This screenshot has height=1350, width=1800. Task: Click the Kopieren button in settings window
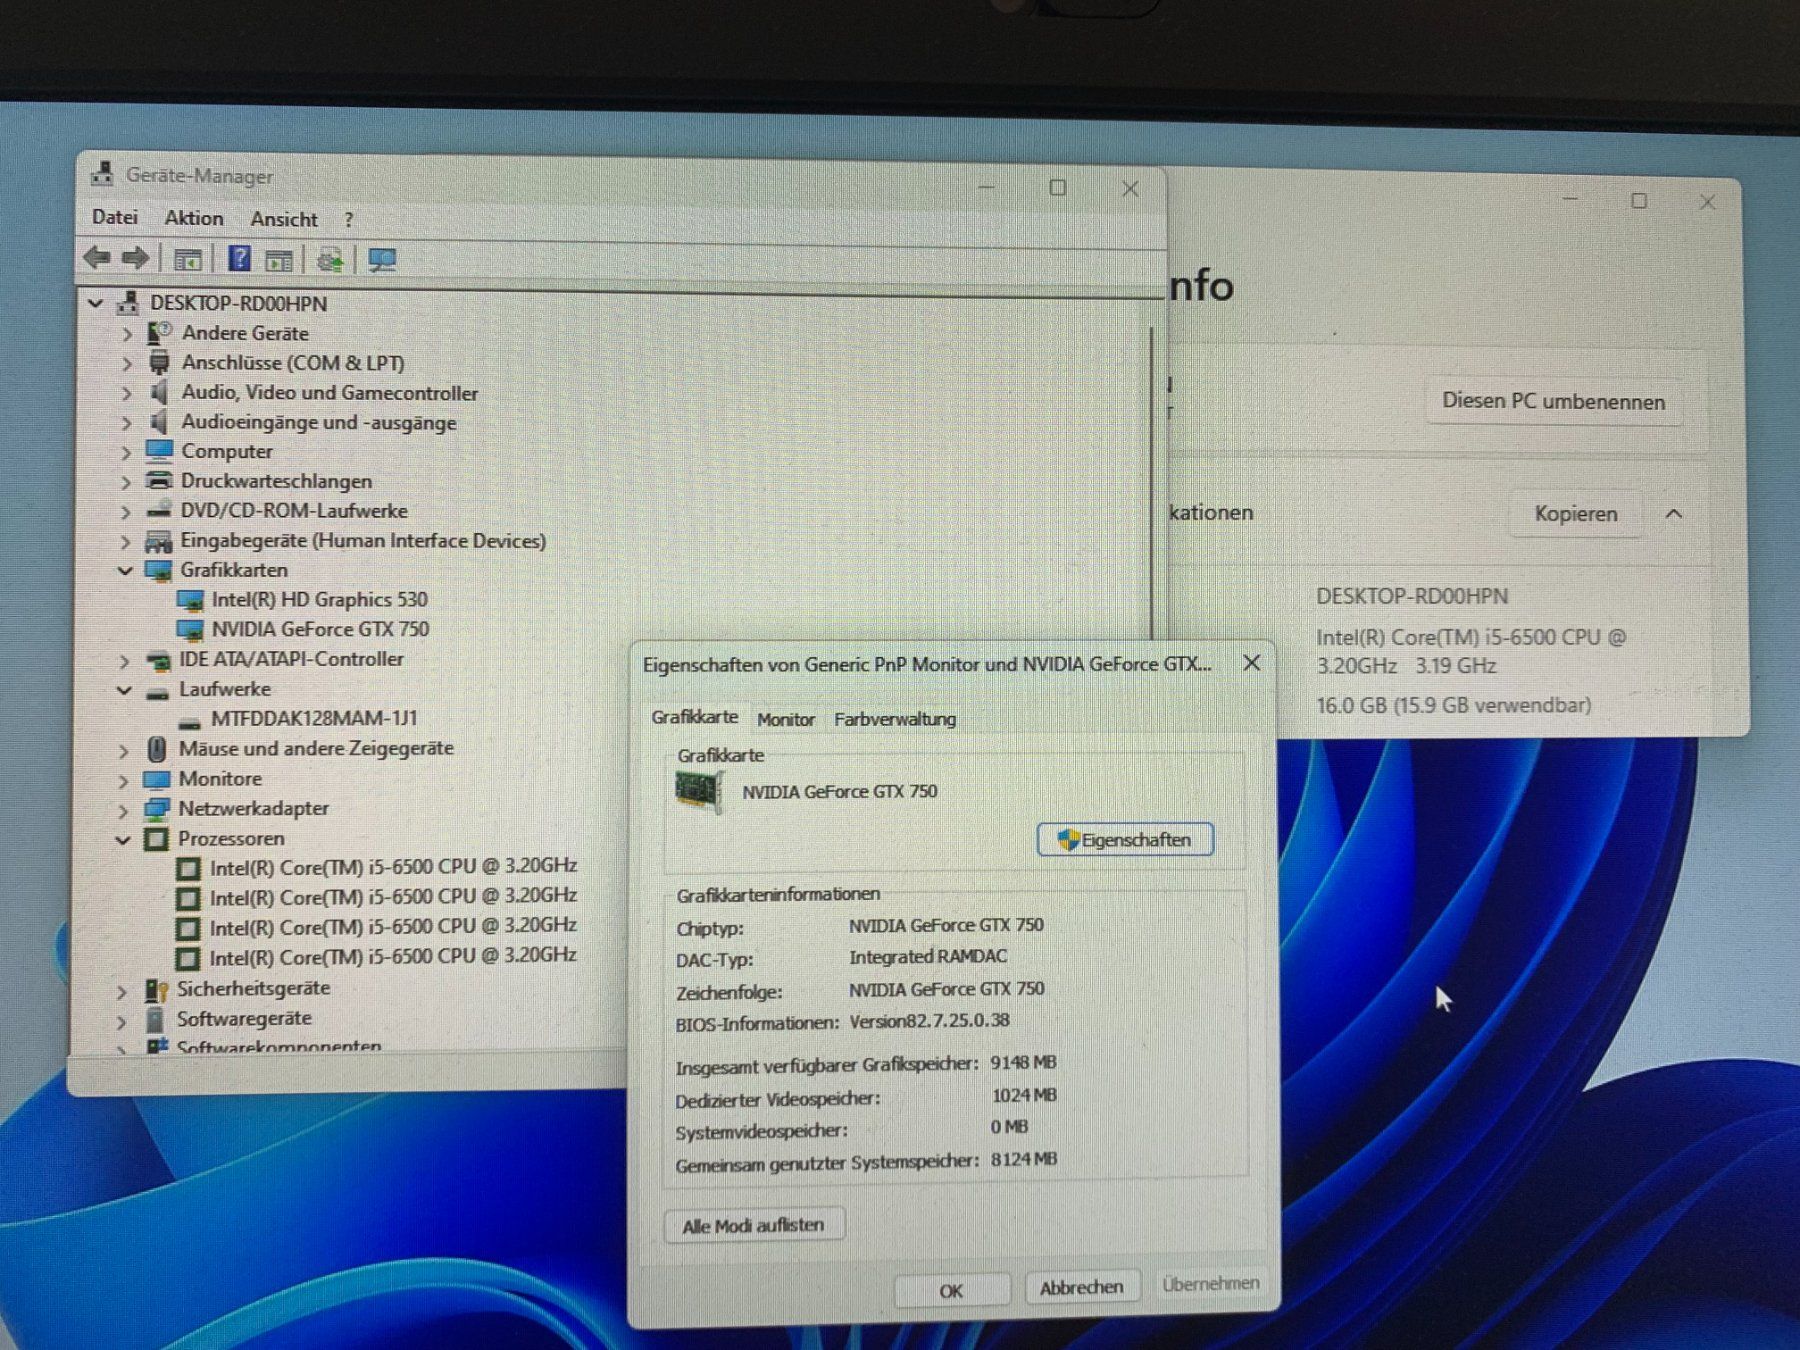tap(1576, 514)
